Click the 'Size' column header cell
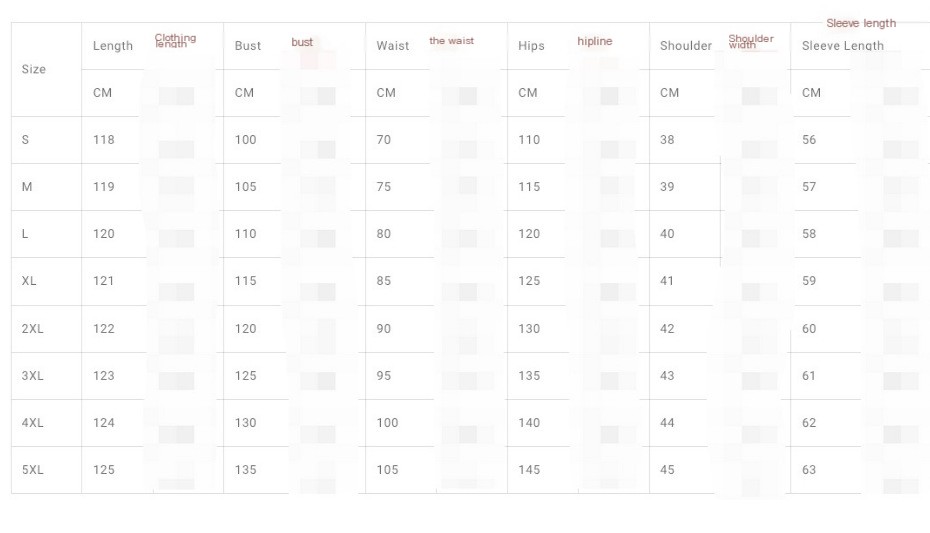Viewport: 930px width, 533px height. 34,69
